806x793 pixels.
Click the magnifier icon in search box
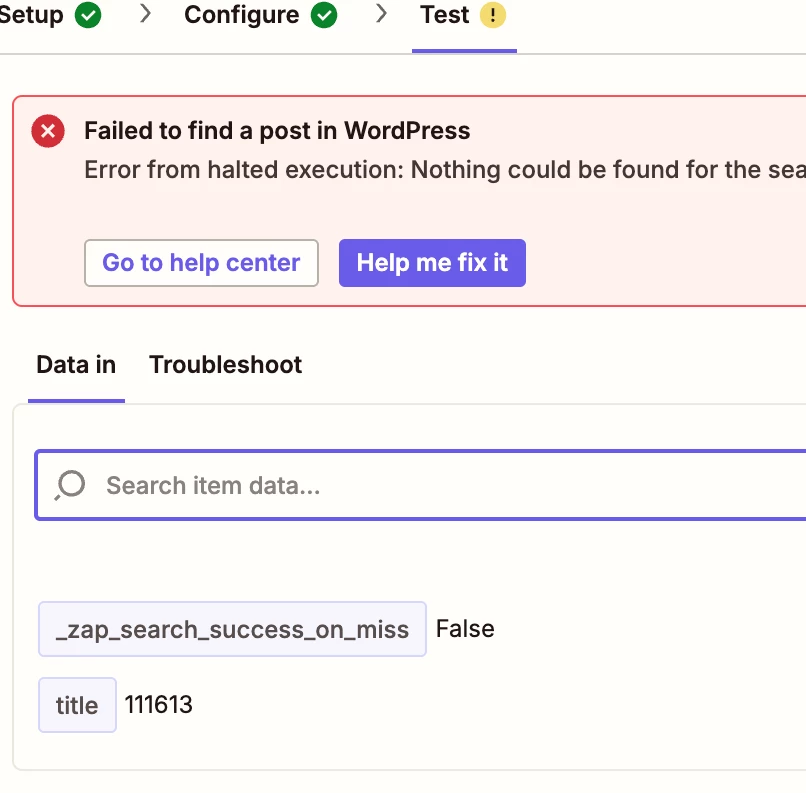(69, 485)
